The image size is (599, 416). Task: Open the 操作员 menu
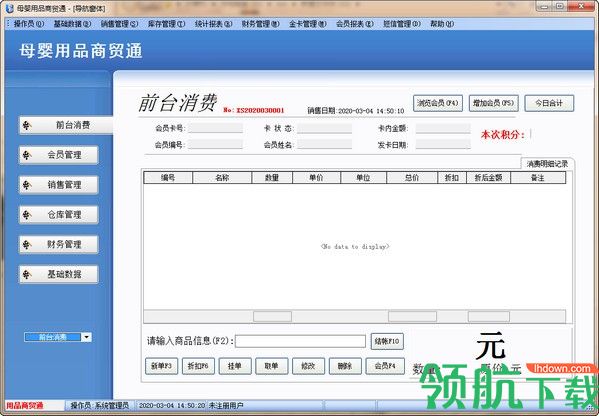pyautogui.click(x=29, y=24)
